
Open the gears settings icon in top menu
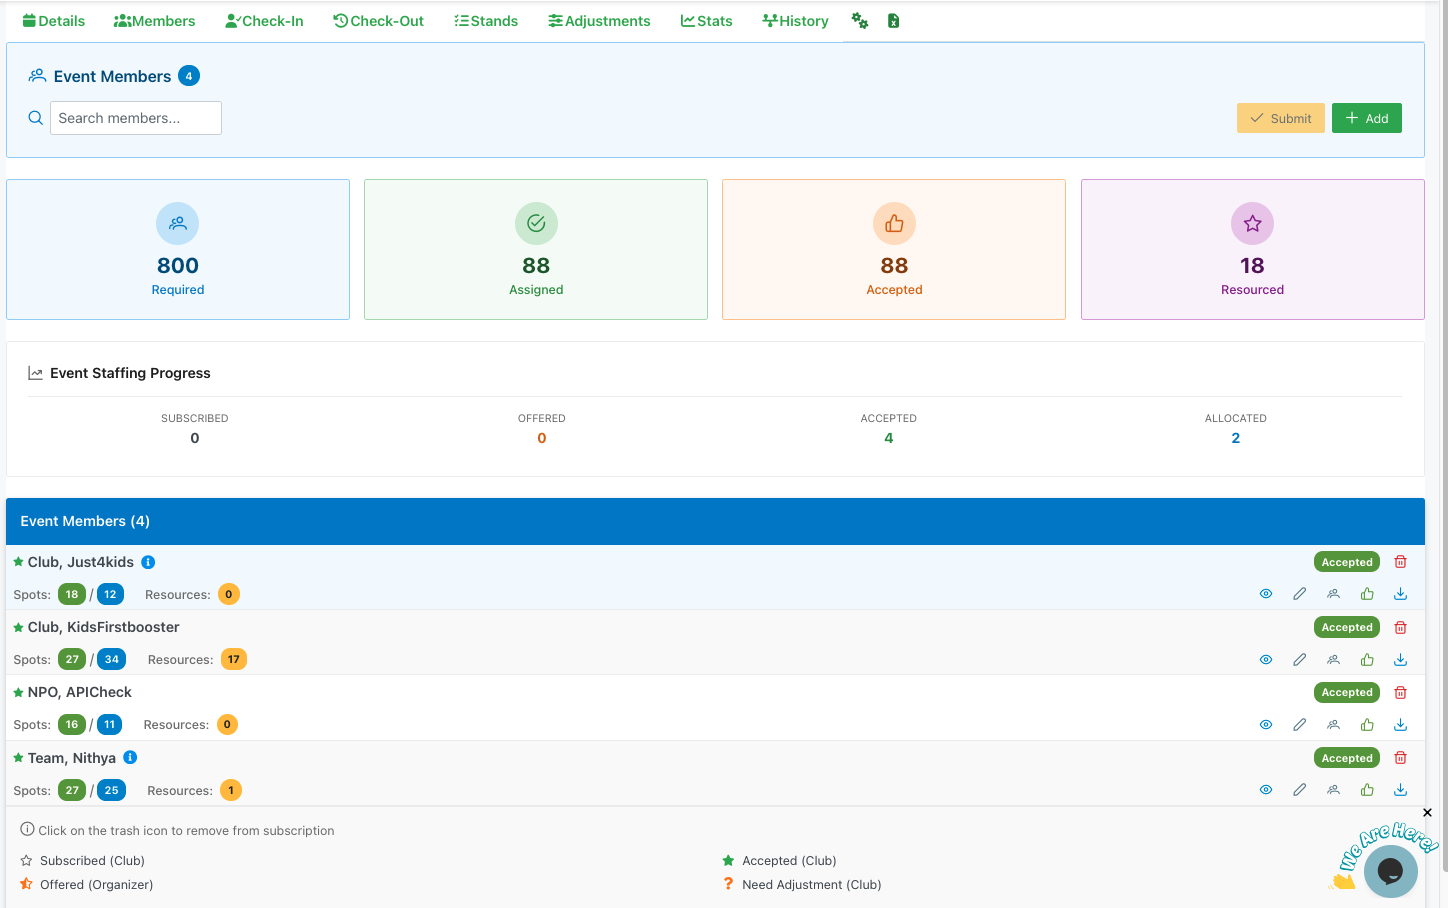click(860, 21)
